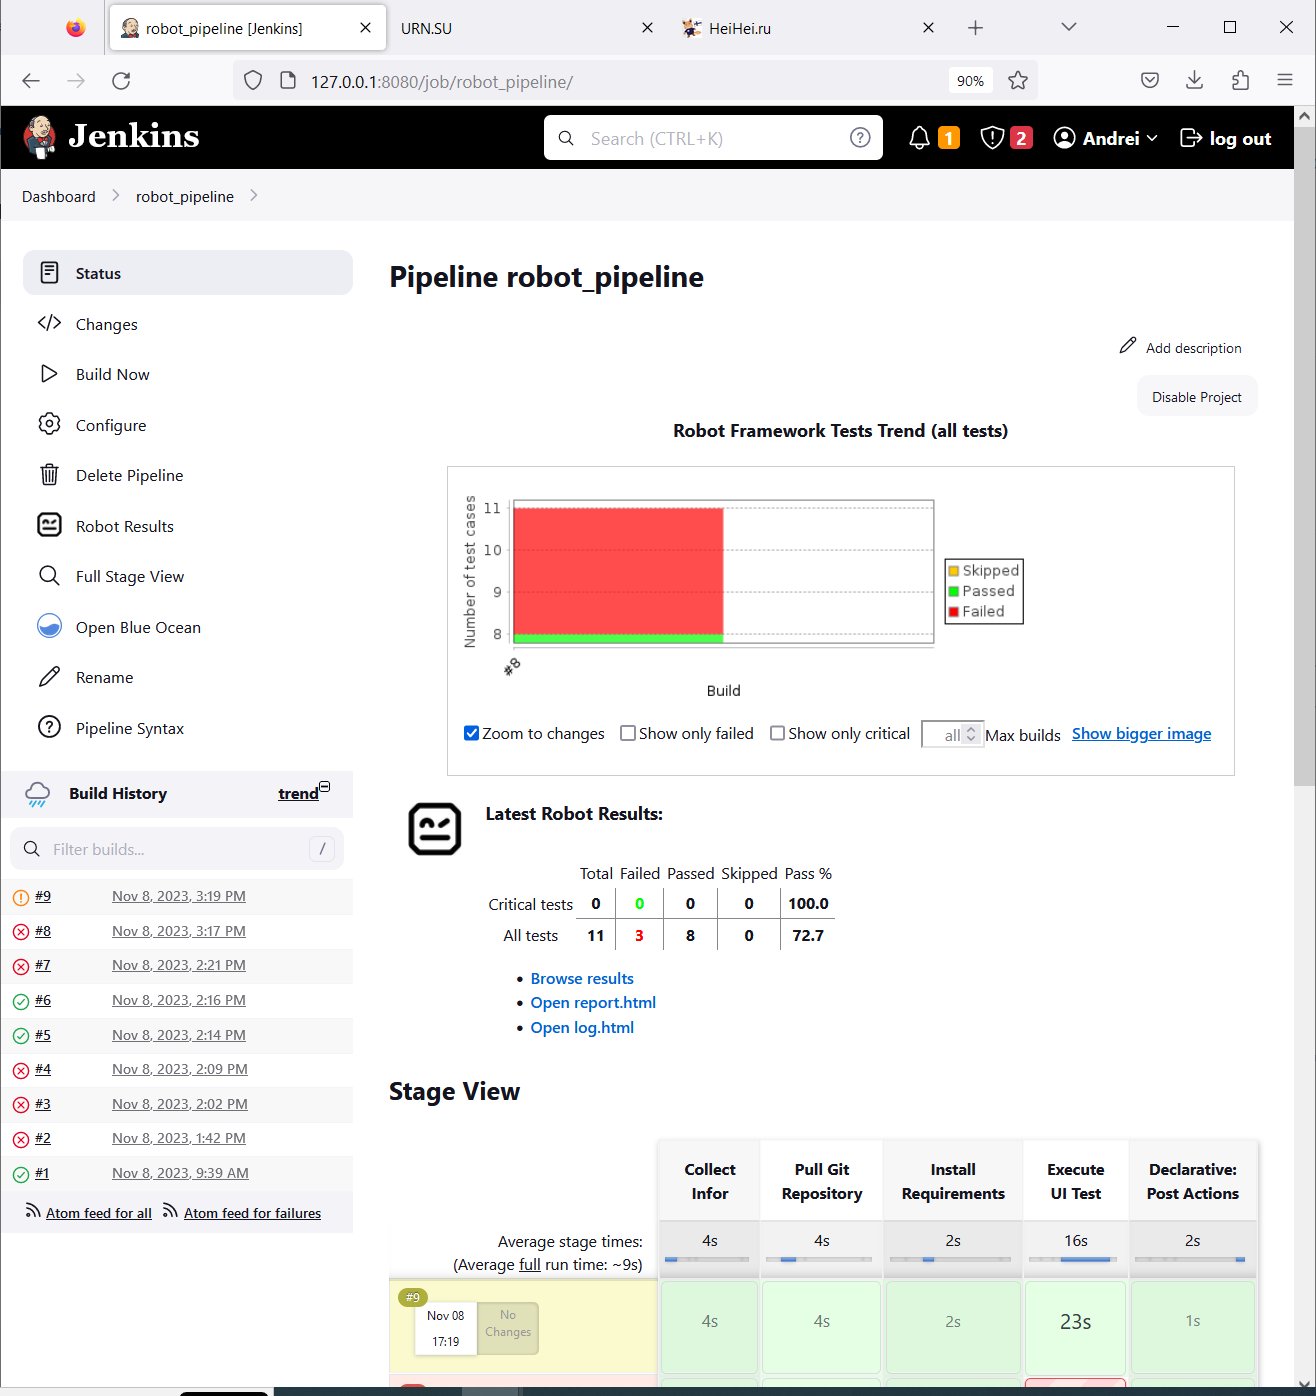Image resolution: width=1316 pixels, height=1396 pixels.
Task: Click the Failed legend red swatch
Action: tap(954, 611)
